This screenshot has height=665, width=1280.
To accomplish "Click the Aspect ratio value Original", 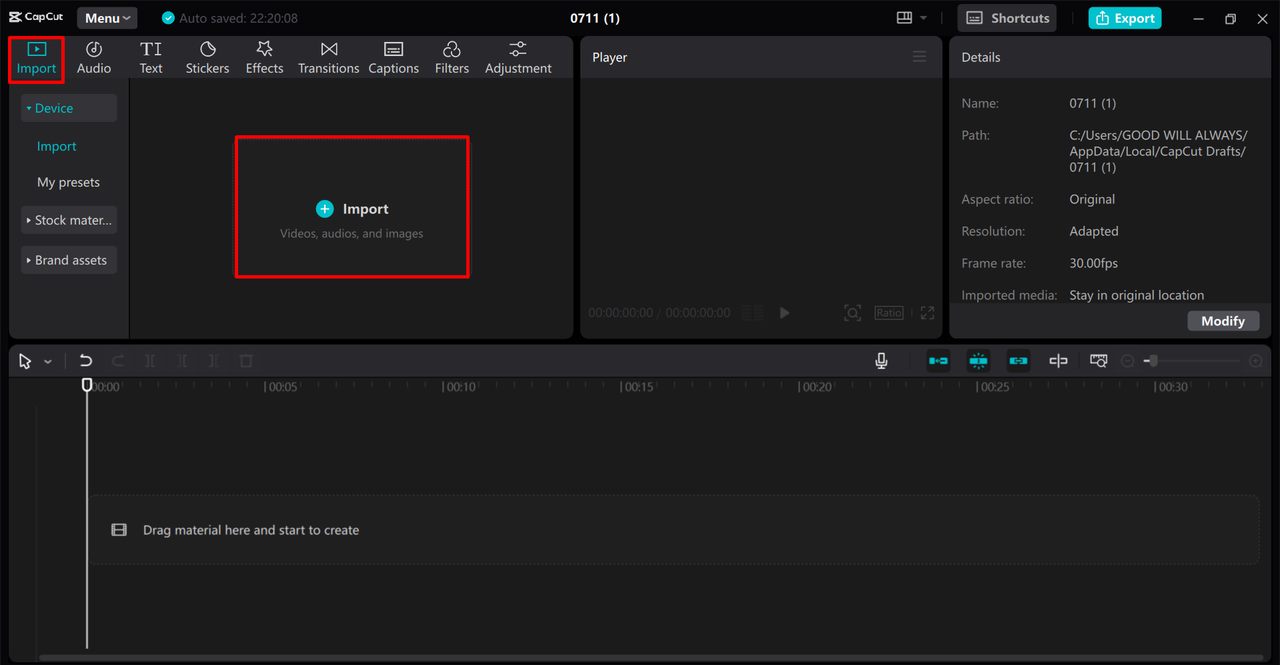I will tap(1092, 199).
